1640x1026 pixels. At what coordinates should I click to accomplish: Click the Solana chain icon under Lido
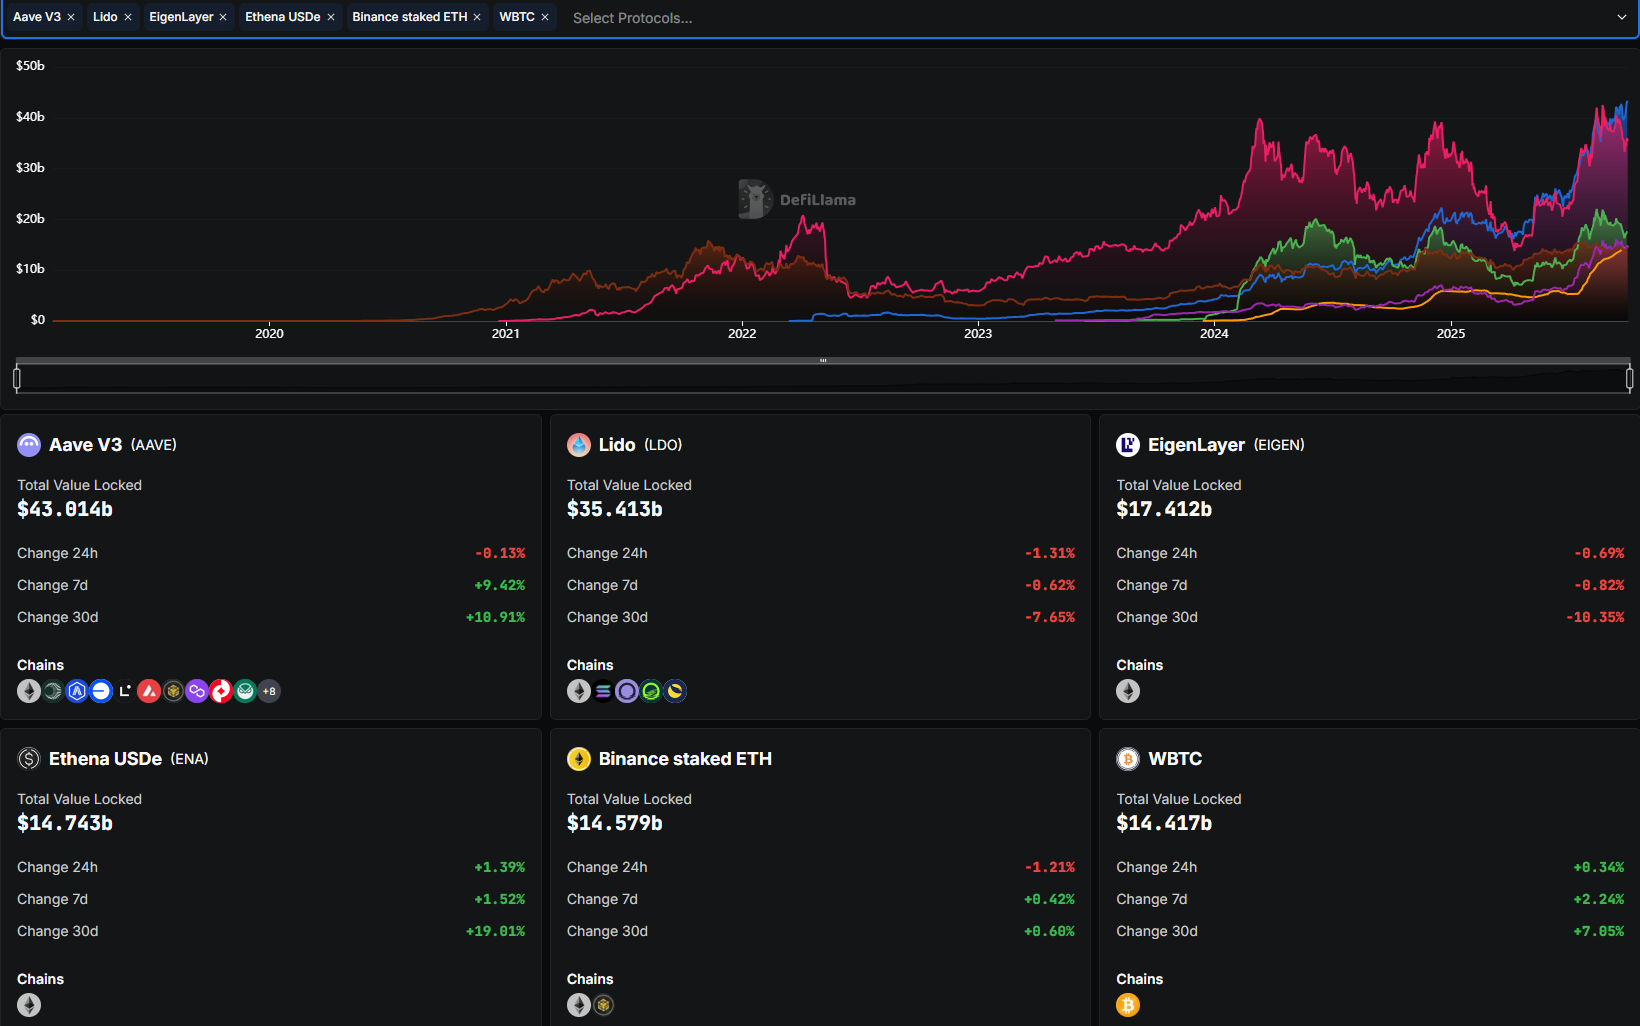pos(603,691)
